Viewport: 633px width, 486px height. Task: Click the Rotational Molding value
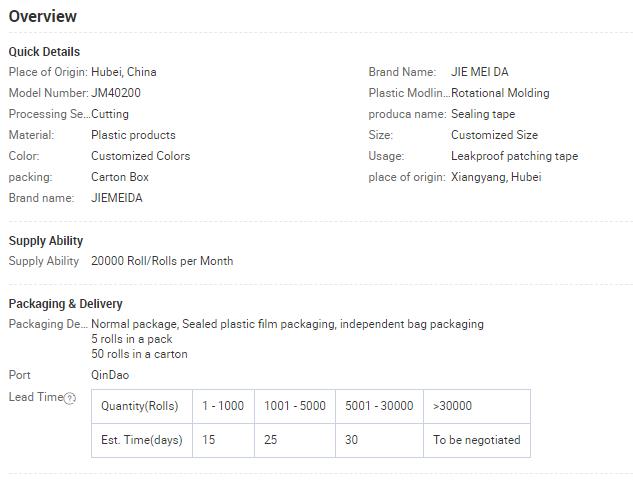click(500, 93)
